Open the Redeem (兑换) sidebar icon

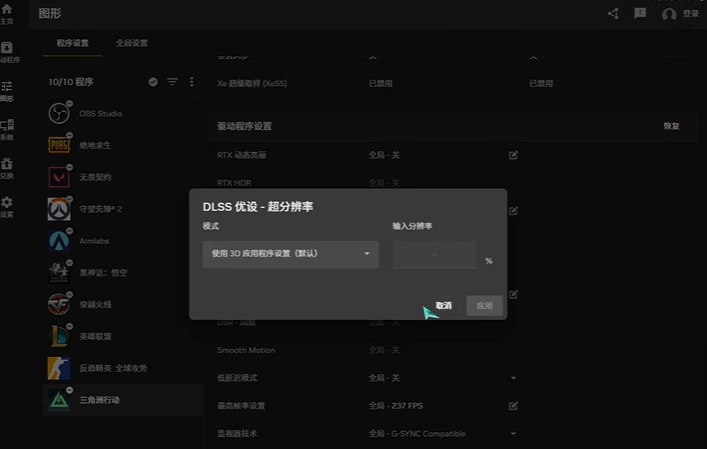point(7,165)
